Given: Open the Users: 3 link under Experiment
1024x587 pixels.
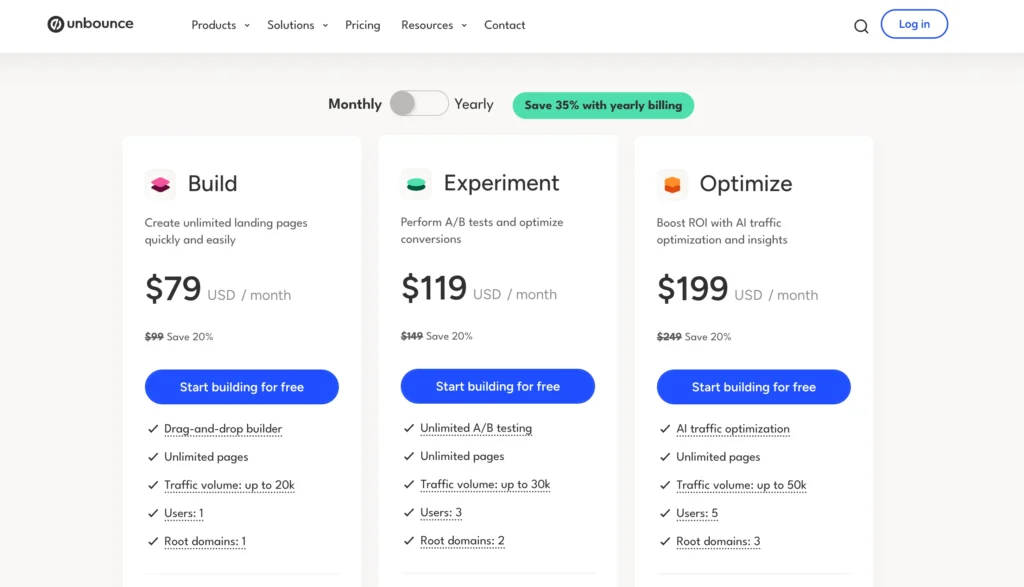Looking at the screenshot, I should (x=440, y=513).
